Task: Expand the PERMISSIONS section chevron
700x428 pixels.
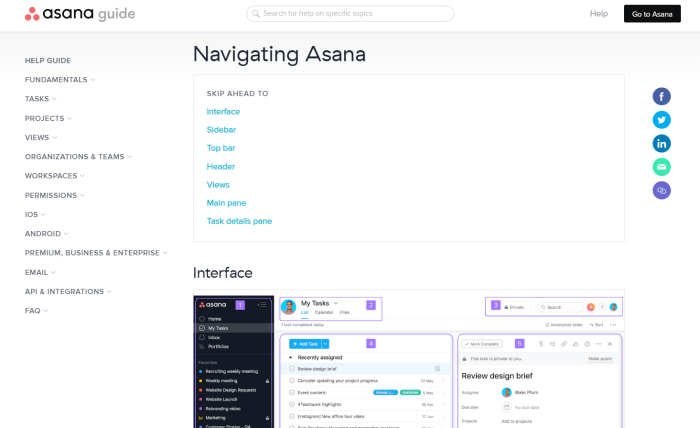Action: [82, 195]
